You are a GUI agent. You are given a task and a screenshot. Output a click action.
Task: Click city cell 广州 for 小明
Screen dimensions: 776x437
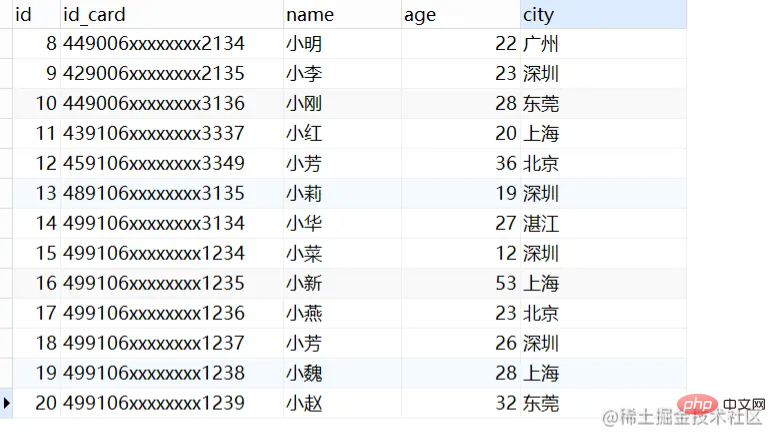click(603, 44)
